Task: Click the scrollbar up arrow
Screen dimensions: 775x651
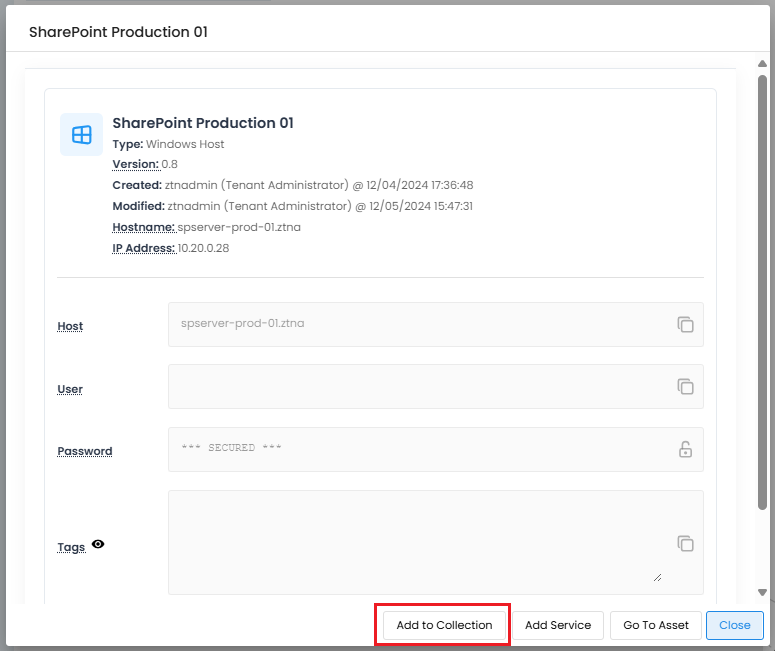Action: tap(762, 65)
